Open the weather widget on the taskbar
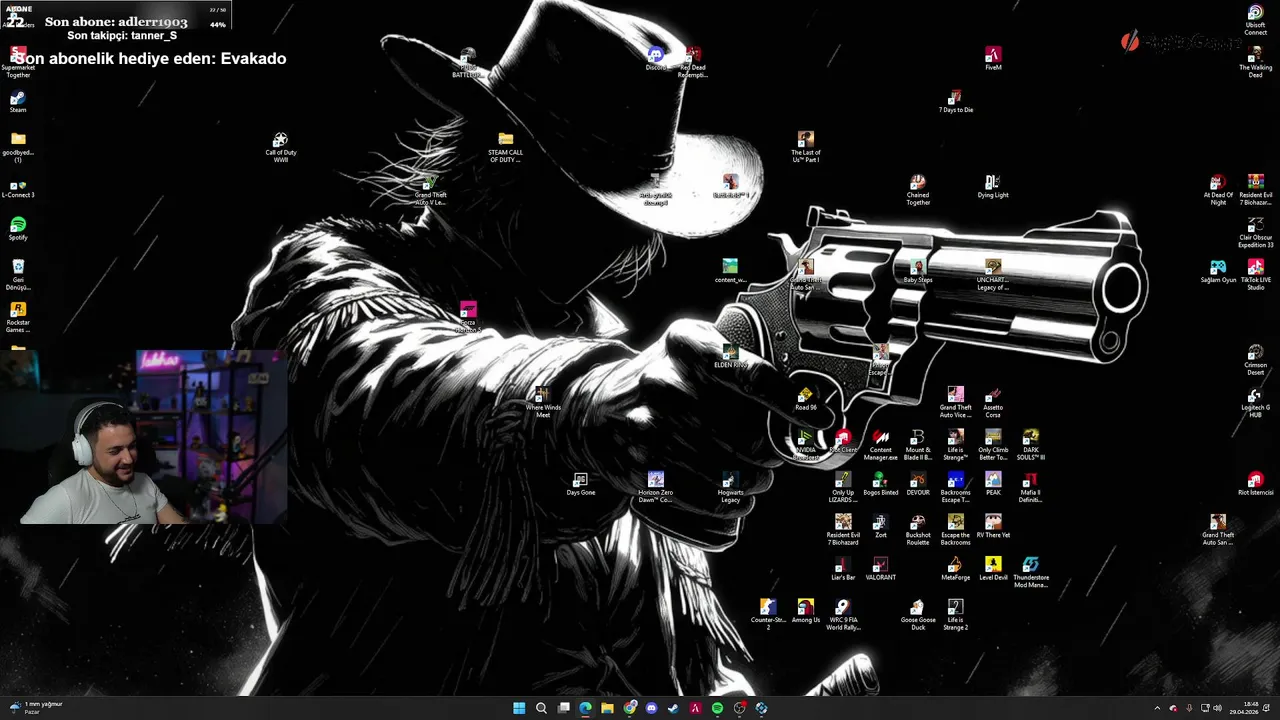 tap(37, 708)
